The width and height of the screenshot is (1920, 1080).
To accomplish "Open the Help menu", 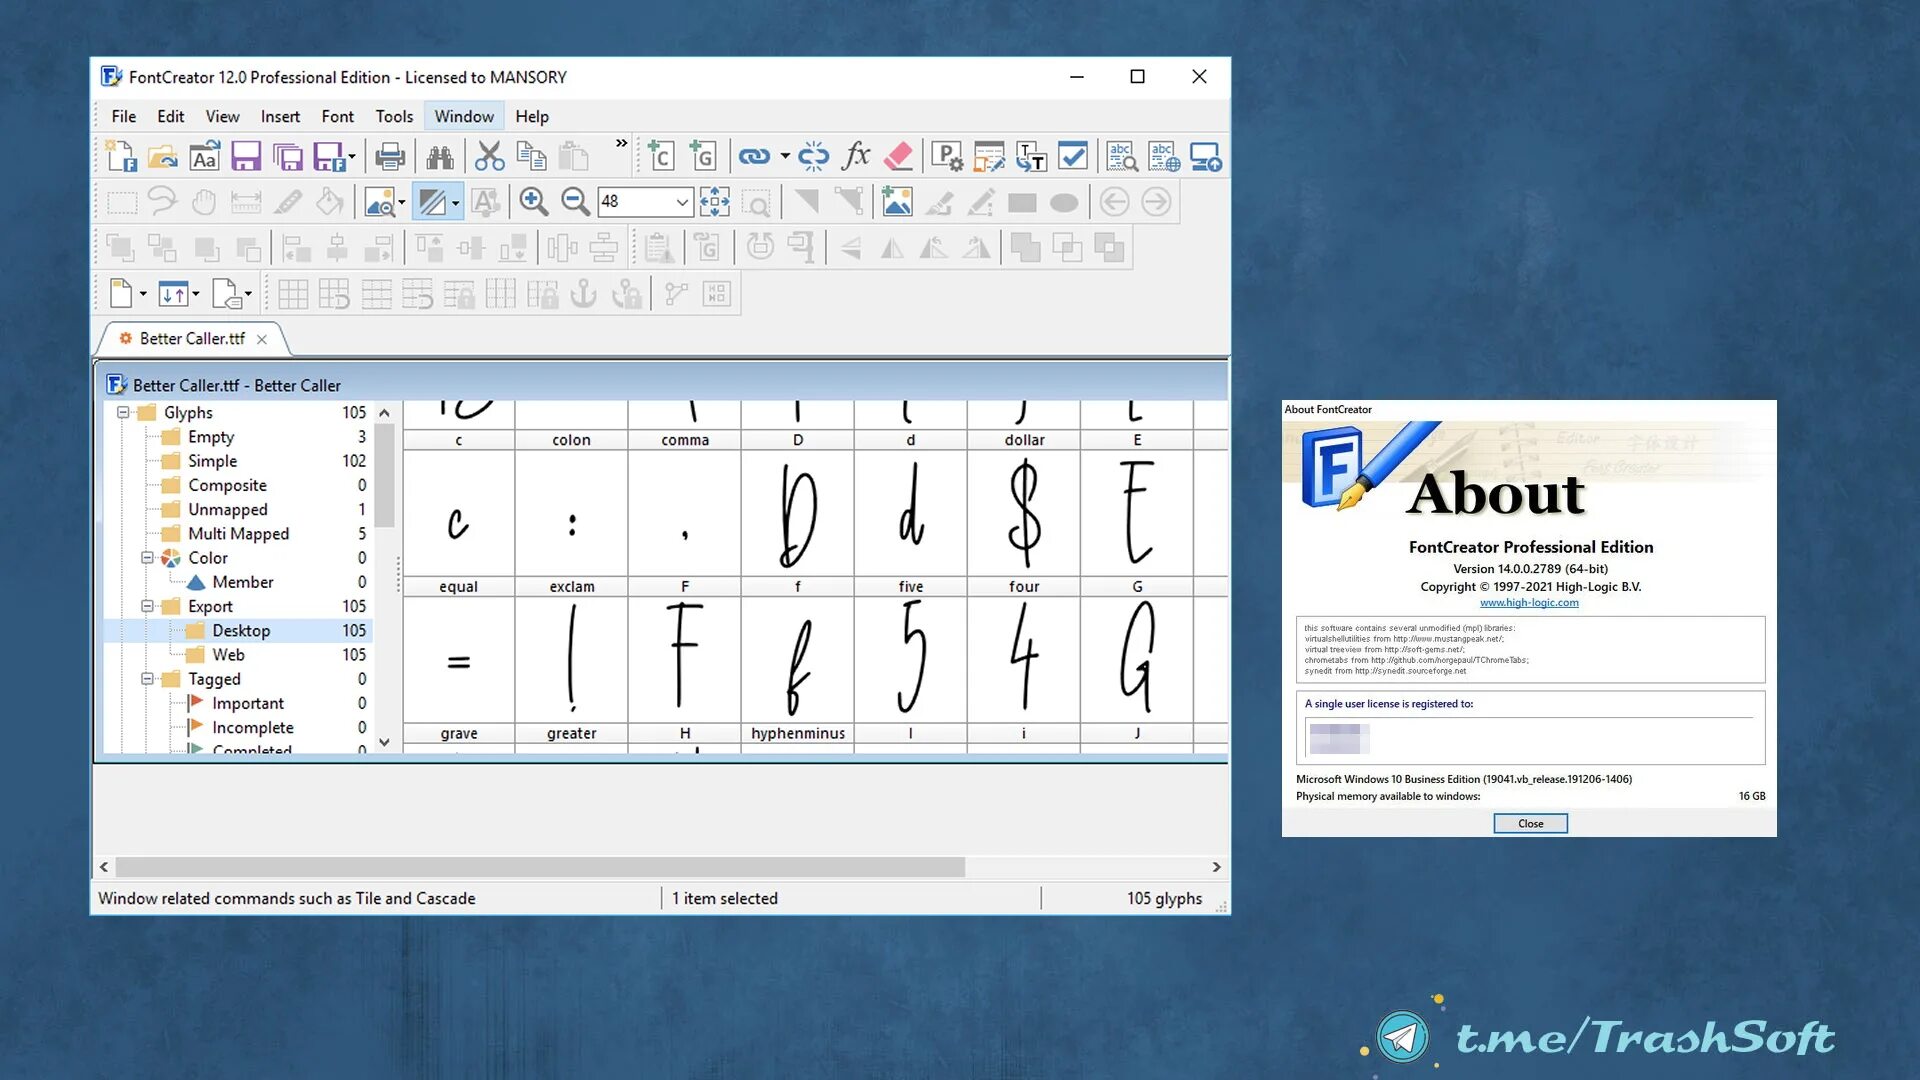I will click(532, 116).
